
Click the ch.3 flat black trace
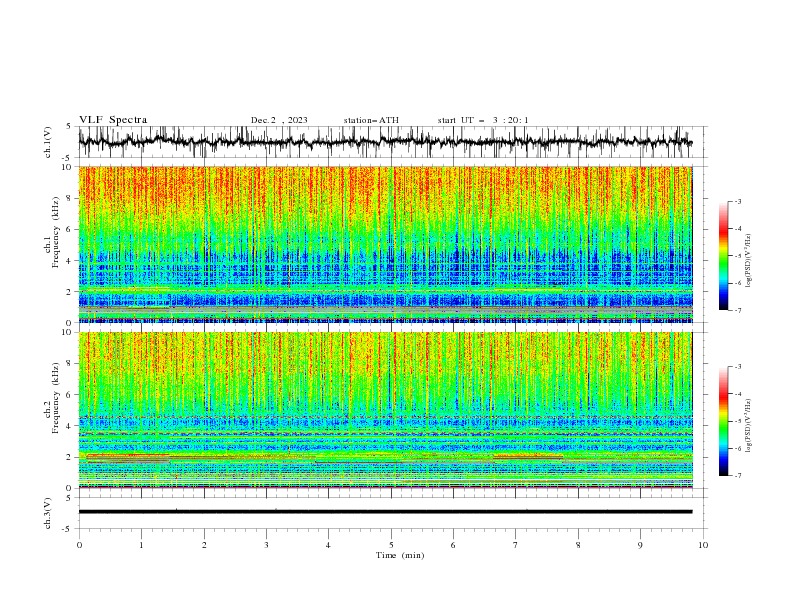pos(385,512)
